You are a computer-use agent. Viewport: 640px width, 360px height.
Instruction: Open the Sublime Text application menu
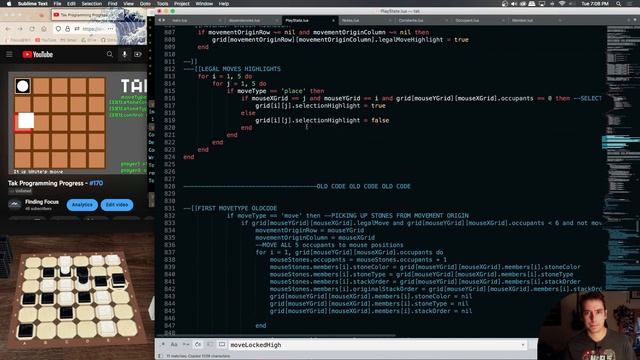(33, 4)
